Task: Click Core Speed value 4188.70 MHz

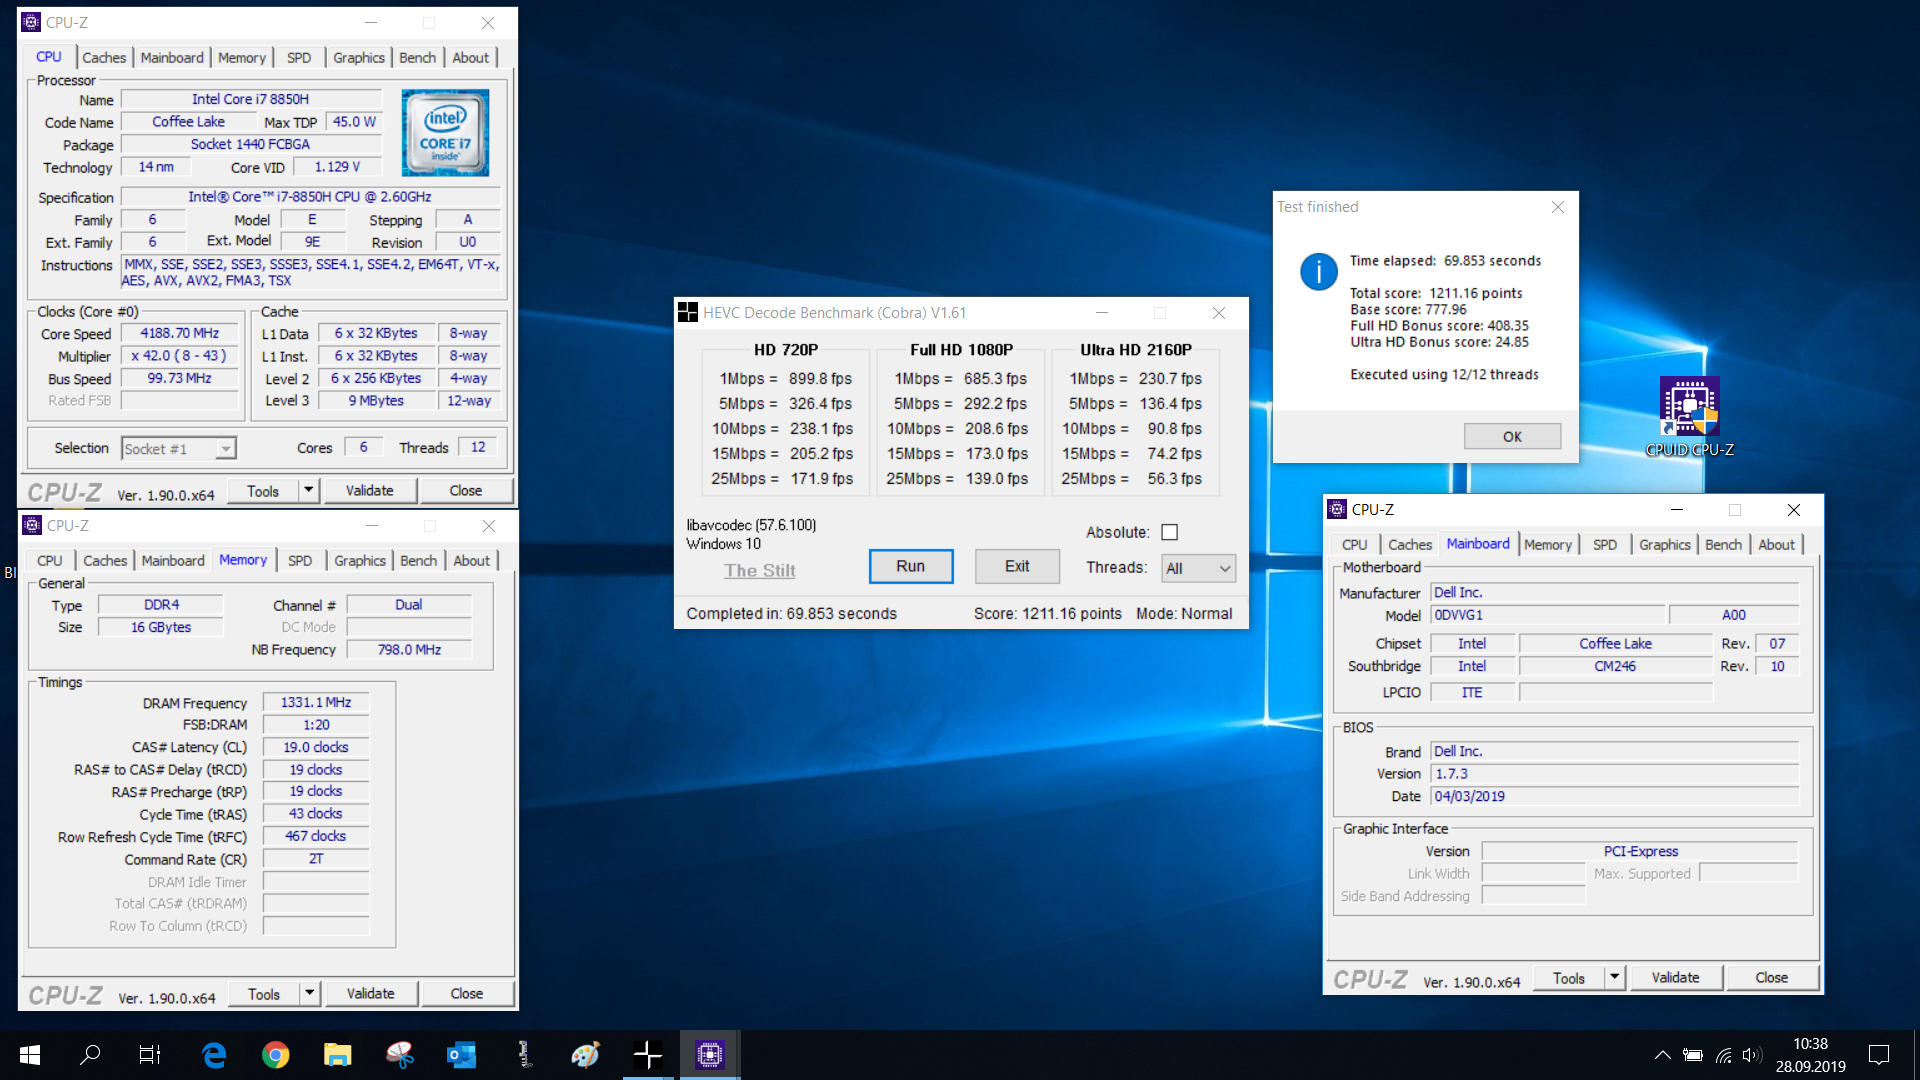Action: (x=180, y=333)
